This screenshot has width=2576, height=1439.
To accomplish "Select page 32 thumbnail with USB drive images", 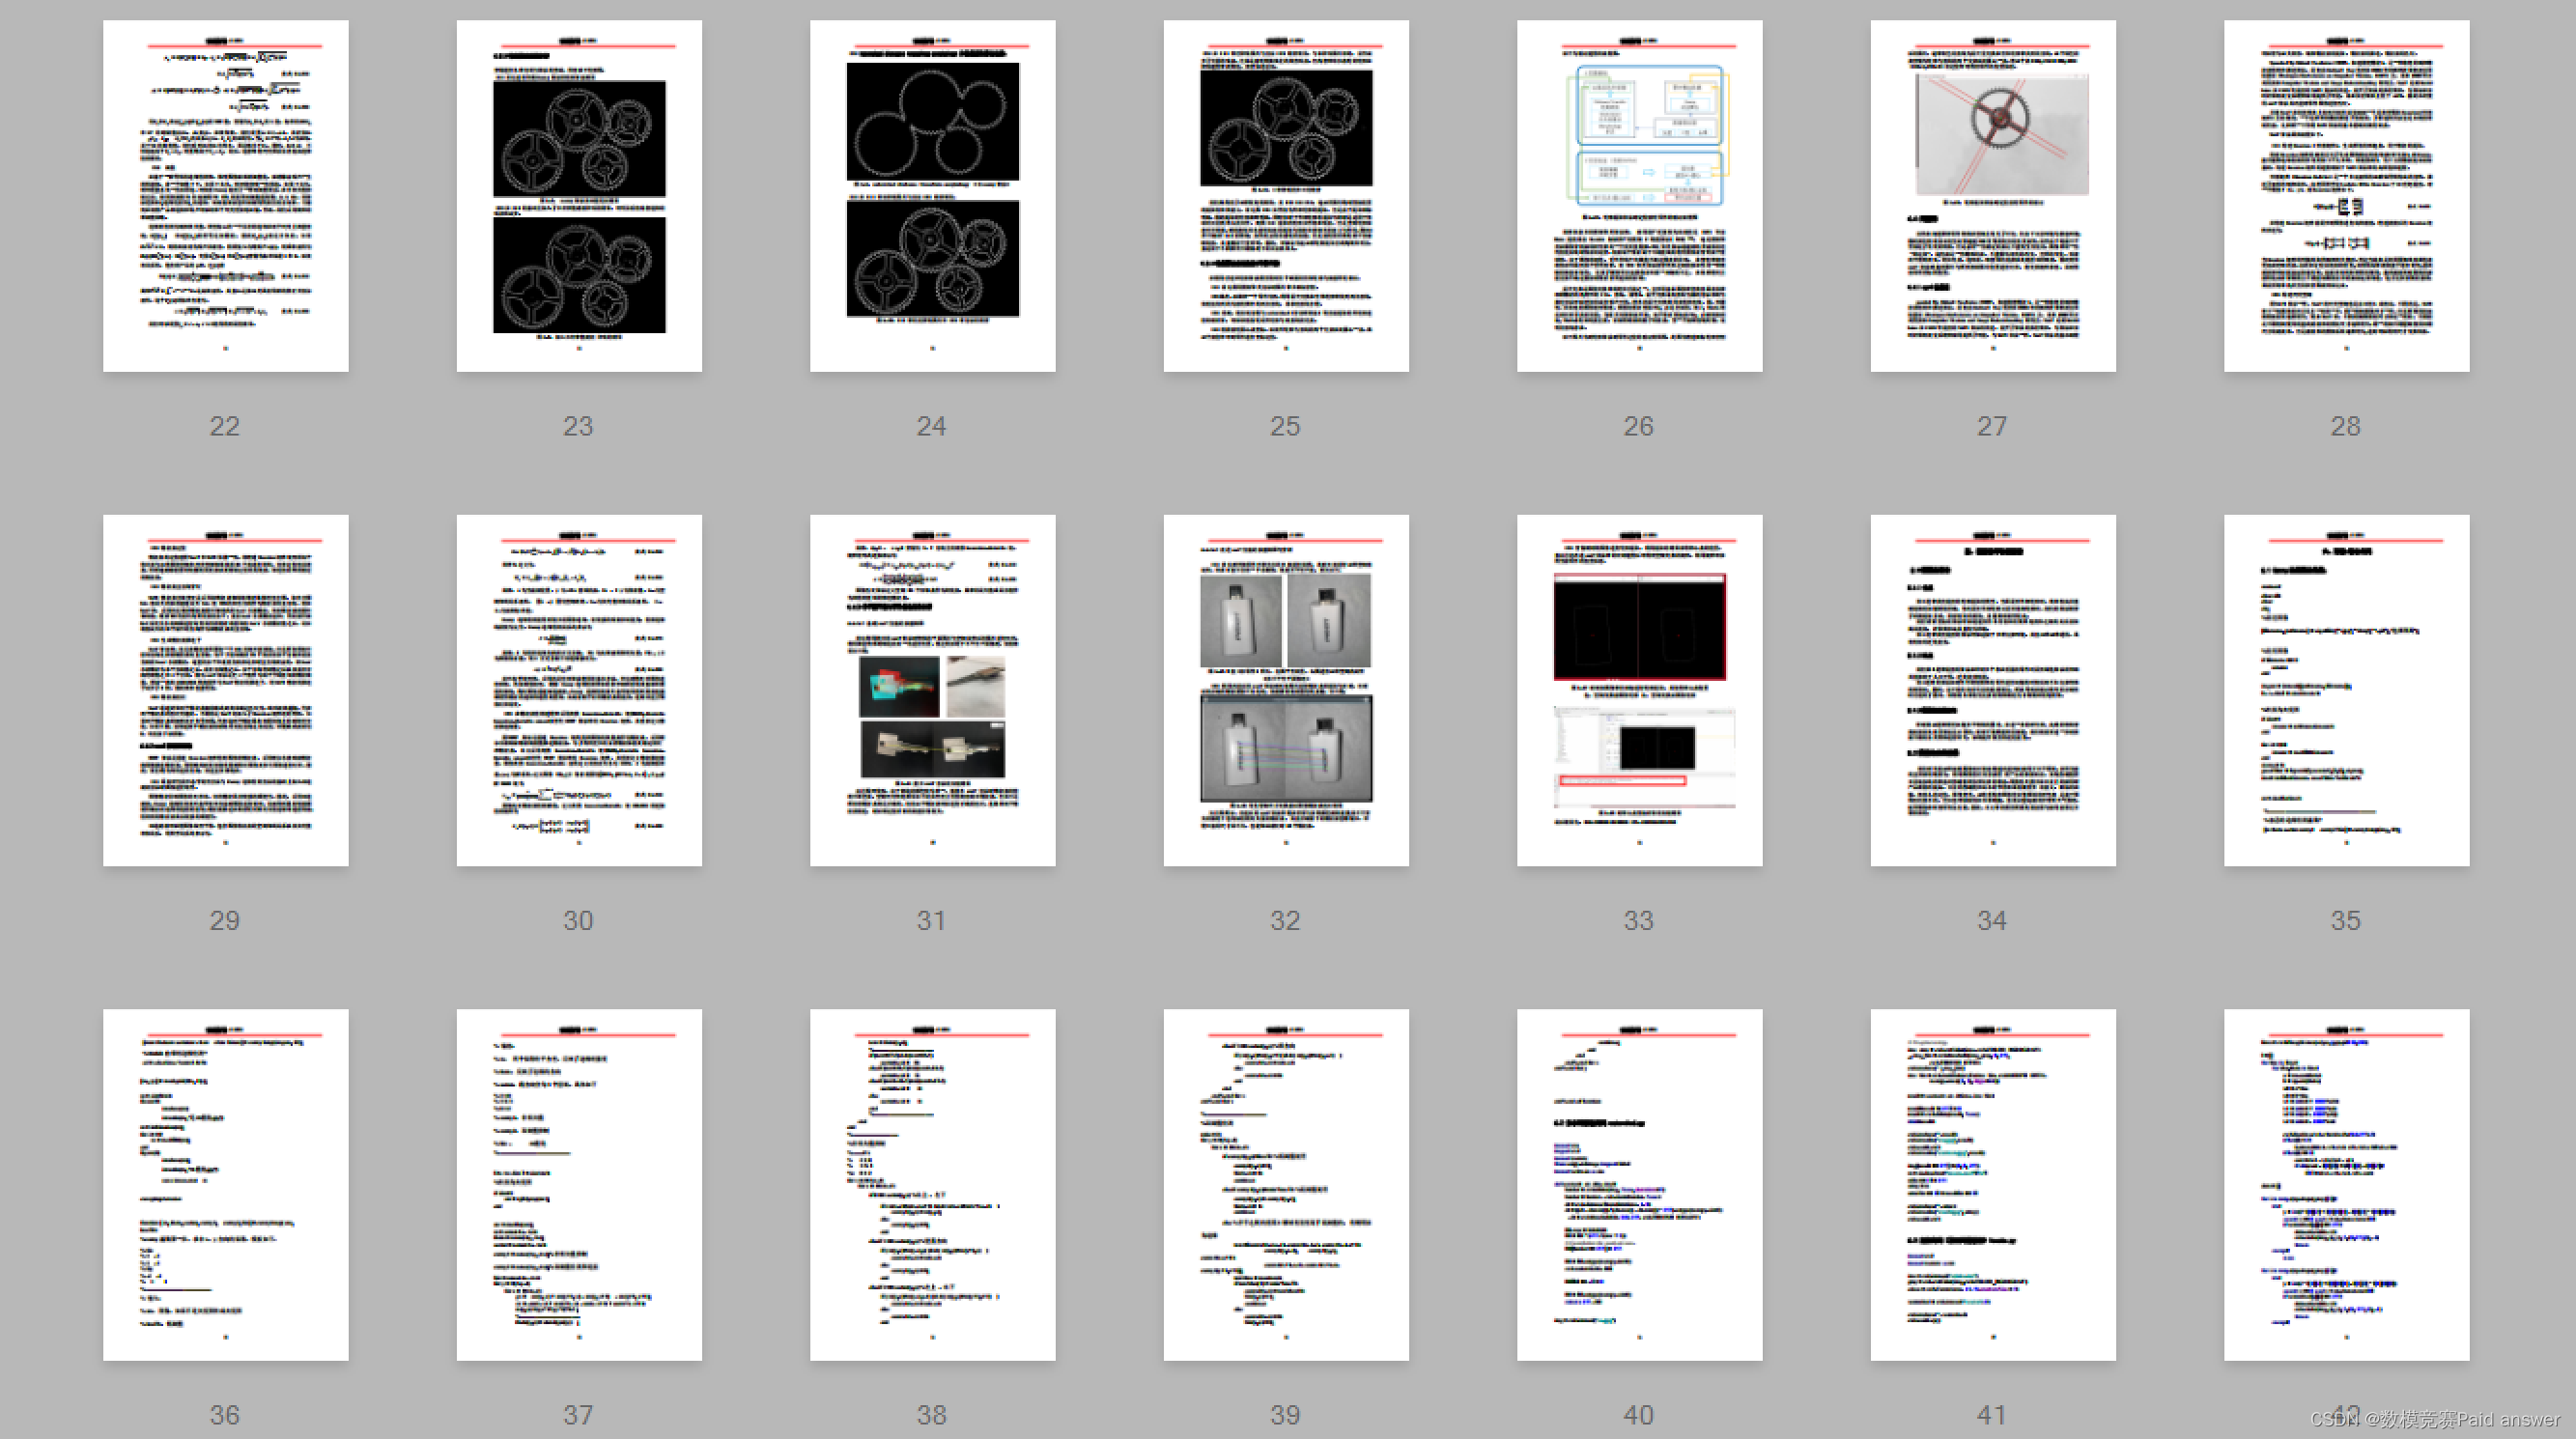I will [1286, 690].
